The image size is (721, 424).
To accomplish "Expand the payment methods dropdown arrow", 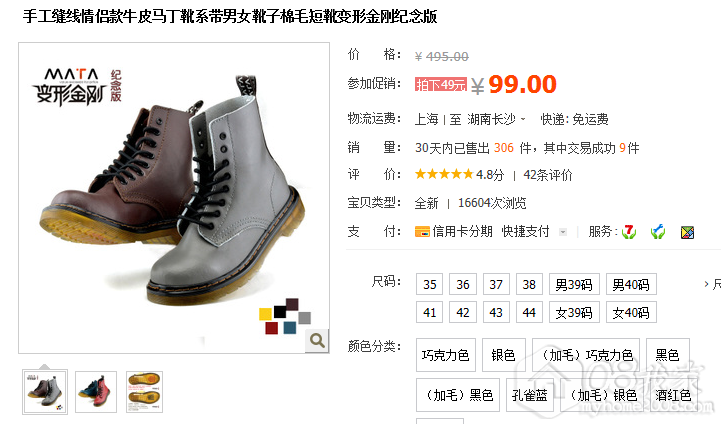I will tap(563, 232).
